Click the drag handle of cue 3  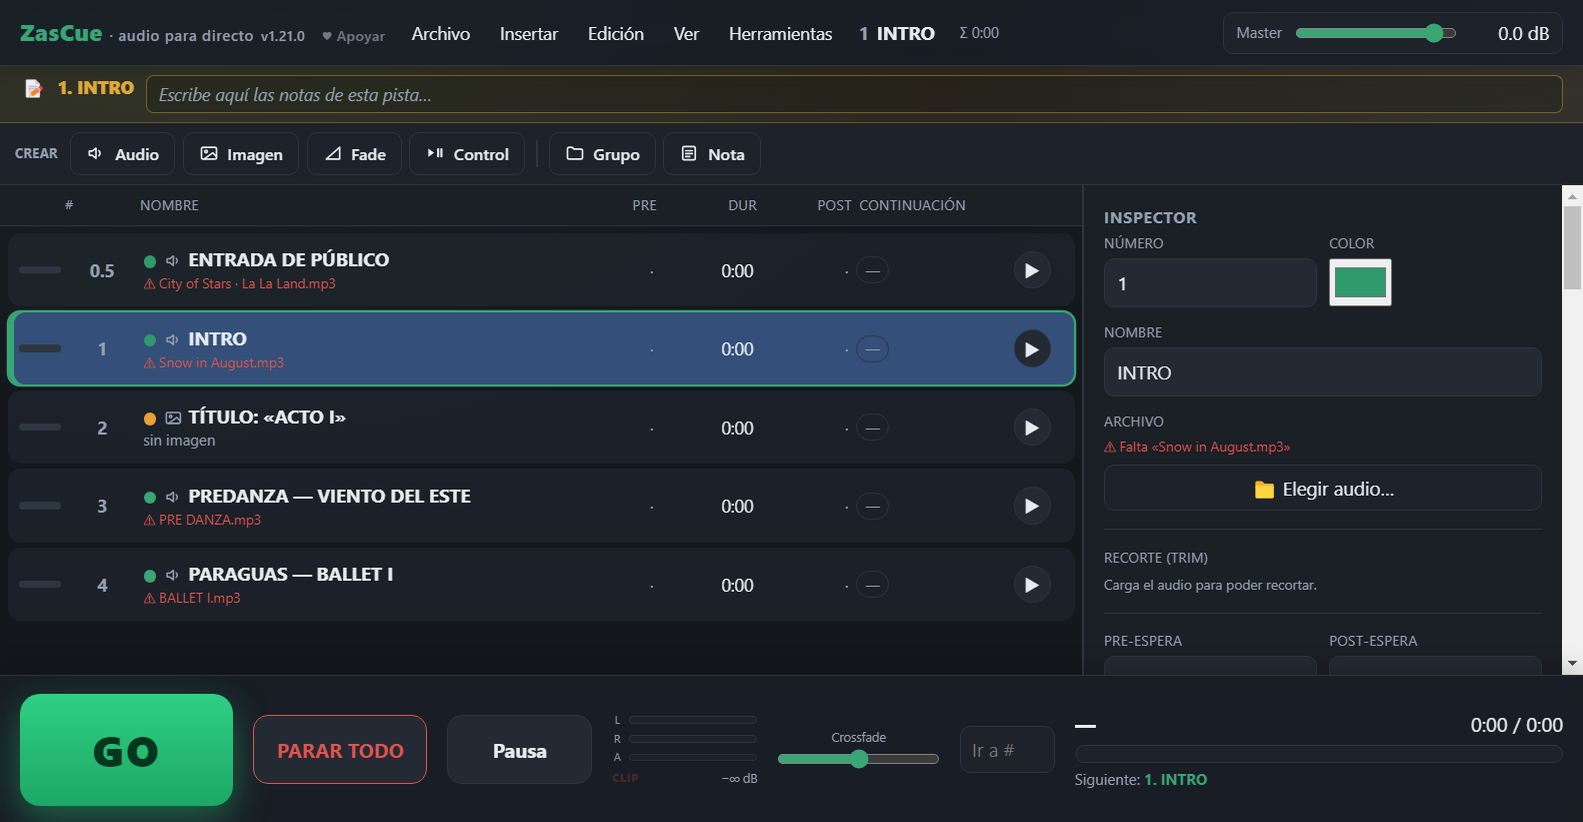40,505
